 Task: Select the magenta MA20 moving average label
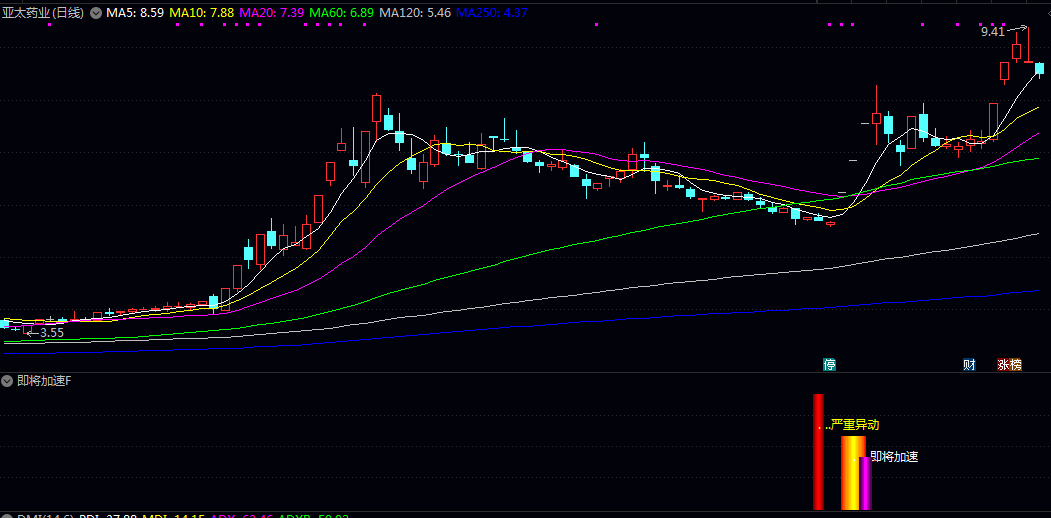tap(272, 13)
